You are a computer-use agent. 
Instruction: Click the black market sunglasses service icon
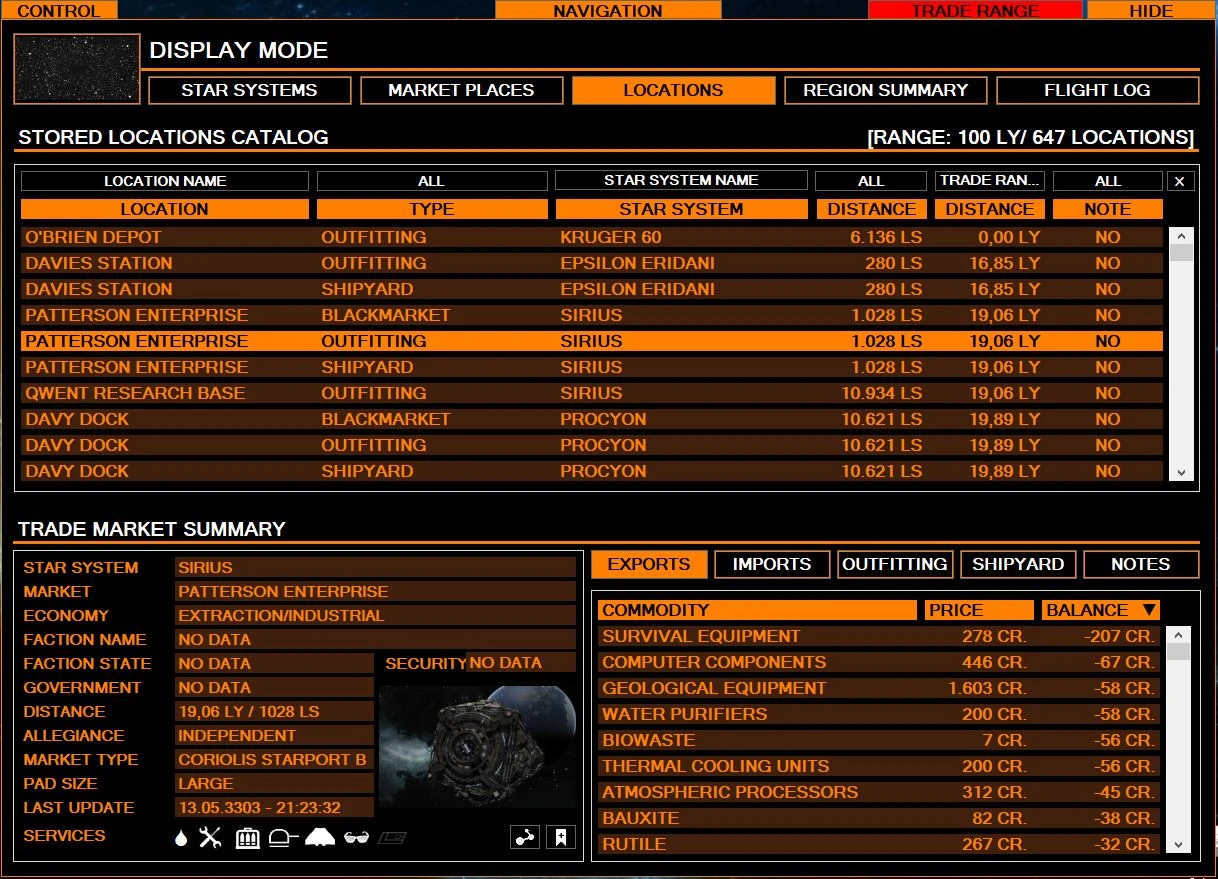point(357,838)
